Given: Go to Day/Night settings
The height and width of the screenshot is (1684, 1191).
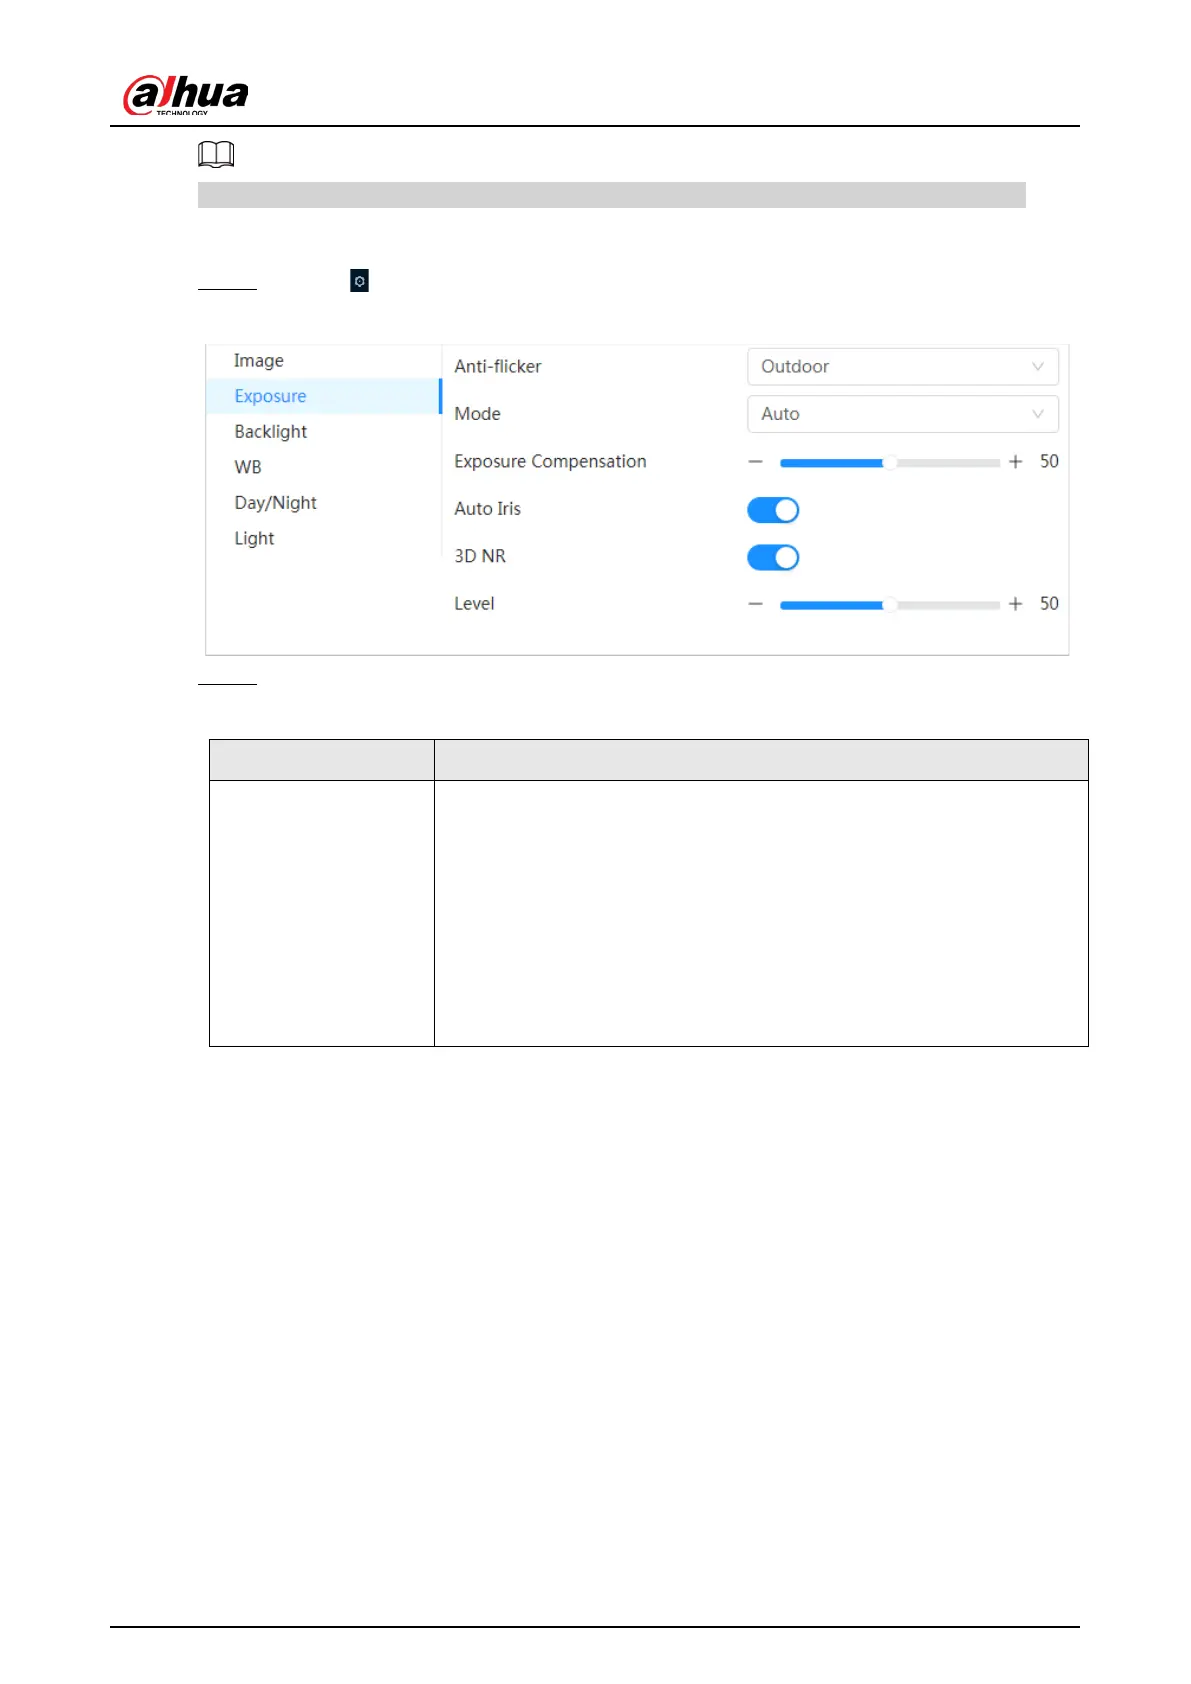Looking at the screenshot, I should 276,503.
